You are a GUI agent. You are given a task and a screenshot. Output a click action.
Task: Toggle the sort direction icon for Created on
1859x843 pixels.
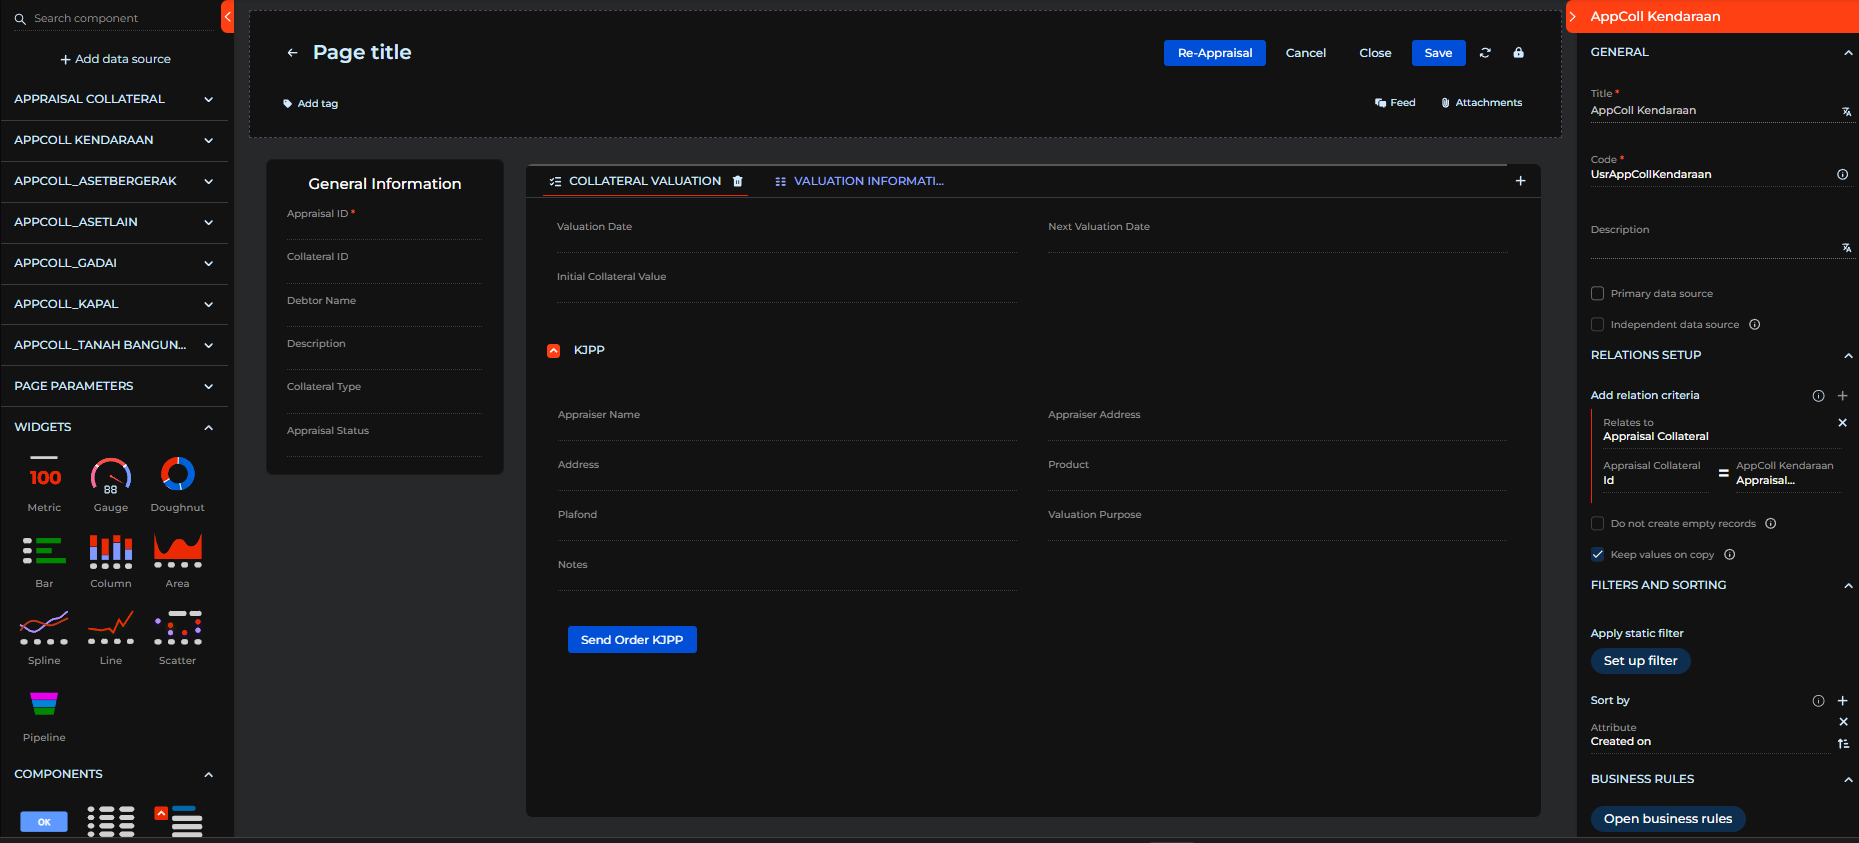click(x=1843, y=743)
